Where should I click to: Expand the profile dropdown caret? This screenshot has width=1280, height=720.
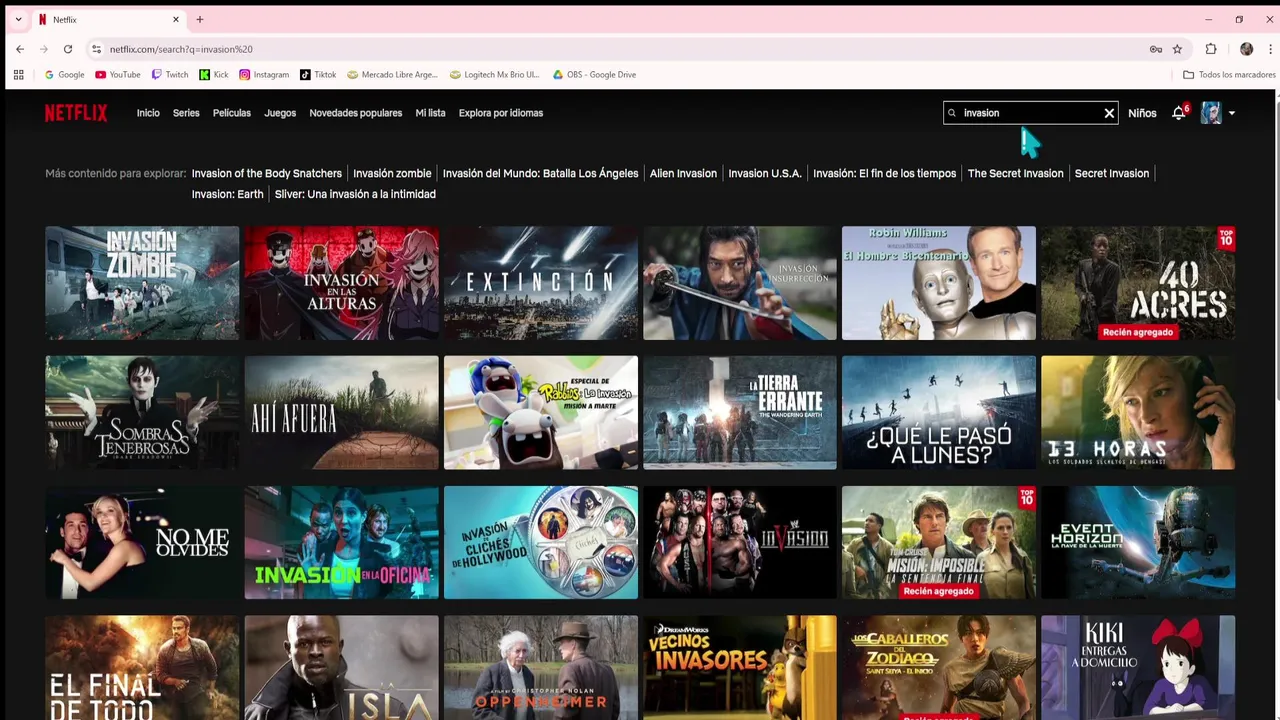pos(1232,114)
